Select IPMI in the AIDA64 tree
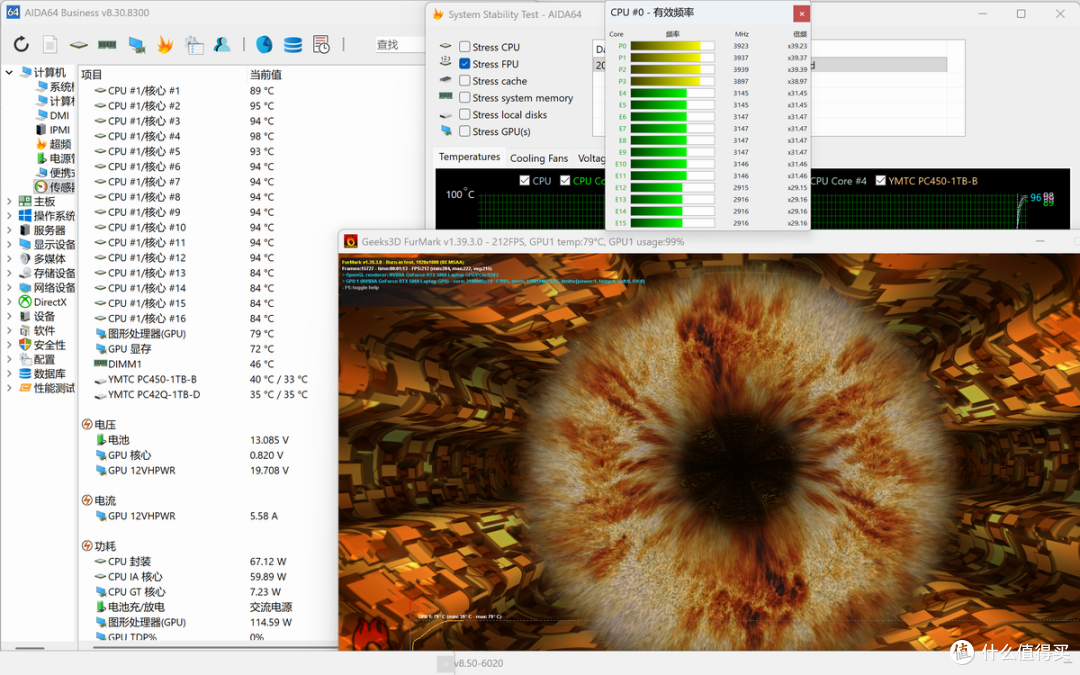 pos(60,129)
